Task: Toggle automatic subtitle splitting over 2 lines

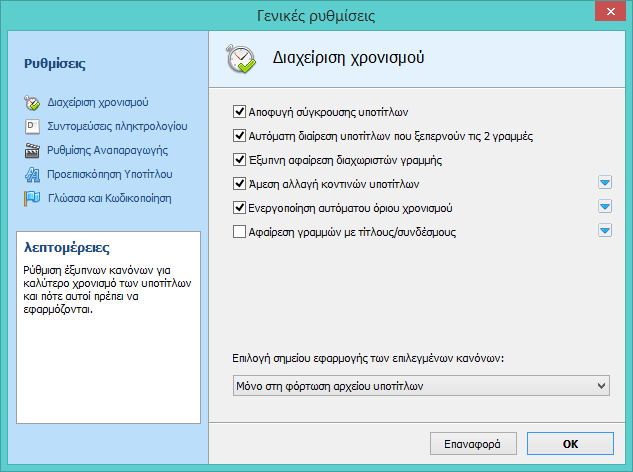Action: (239, 136)
